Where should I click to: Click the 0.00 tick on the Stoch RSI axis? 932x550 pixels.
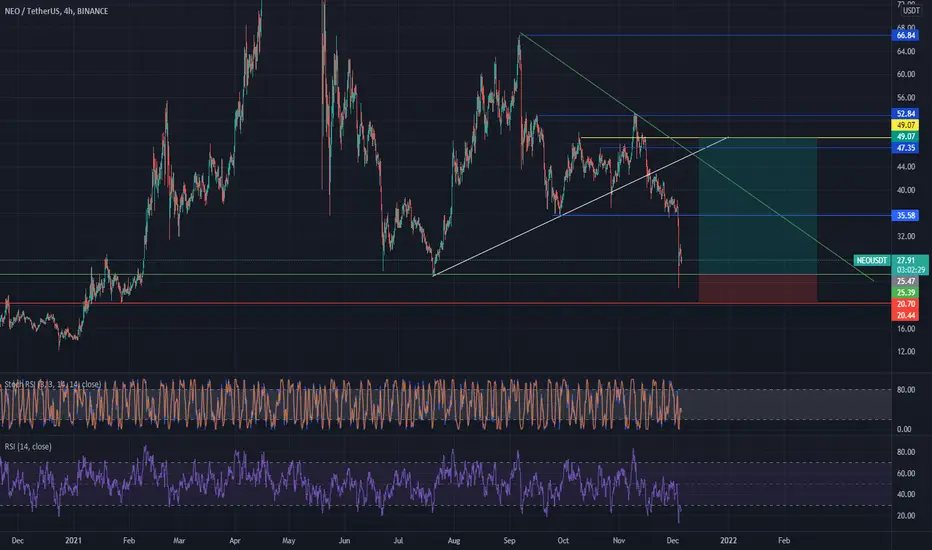(x=903, y=429)
